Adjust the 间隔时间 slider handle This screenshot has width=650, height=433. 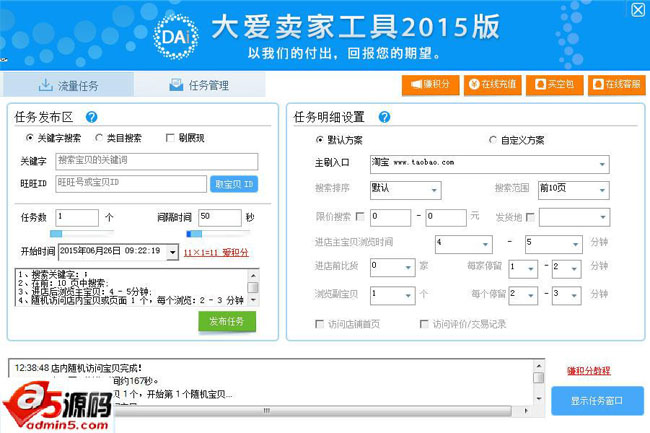click(x=194, y=234)
